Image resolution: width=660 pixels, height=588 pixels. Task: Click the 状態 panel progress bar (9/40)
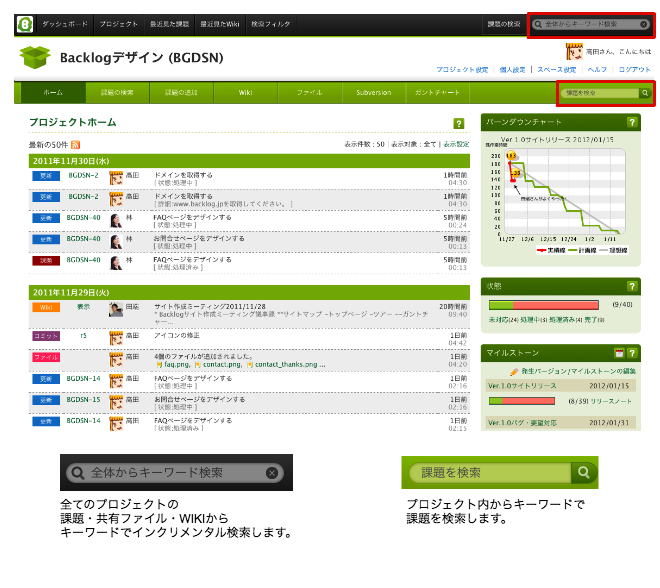pos(543,305)
